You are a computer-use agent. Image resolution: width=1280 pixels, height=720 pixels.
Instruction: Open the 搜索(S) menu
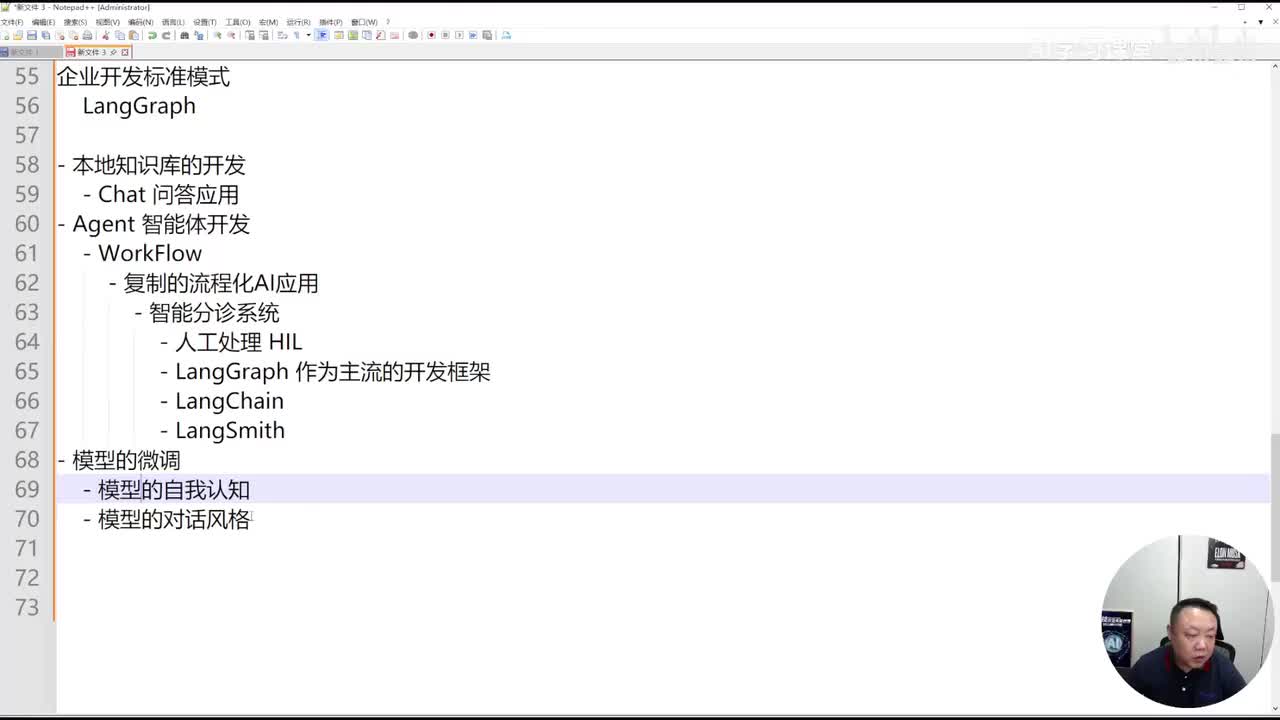click(75, 22)
